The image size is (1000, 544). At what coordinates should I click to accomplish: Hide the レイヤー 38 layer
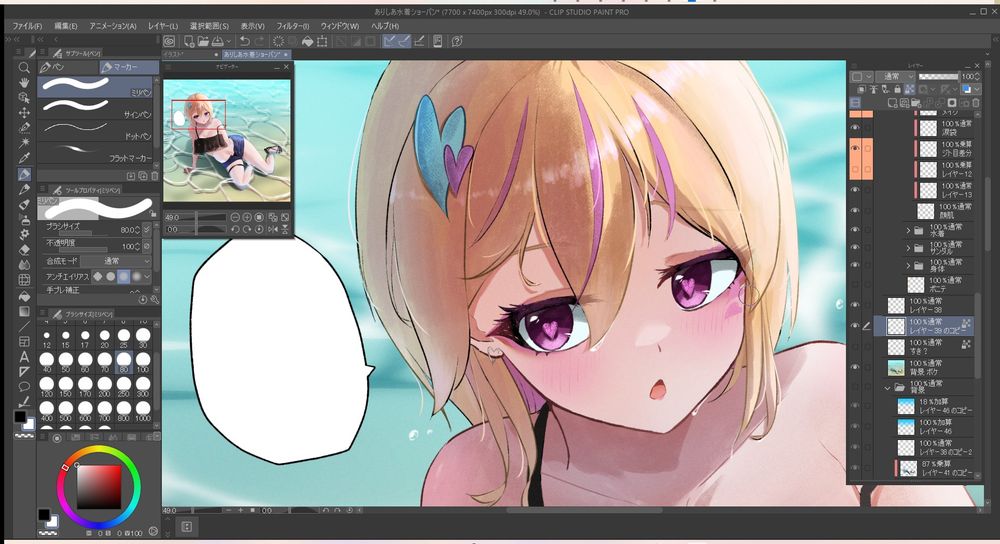tap(855, 305)
